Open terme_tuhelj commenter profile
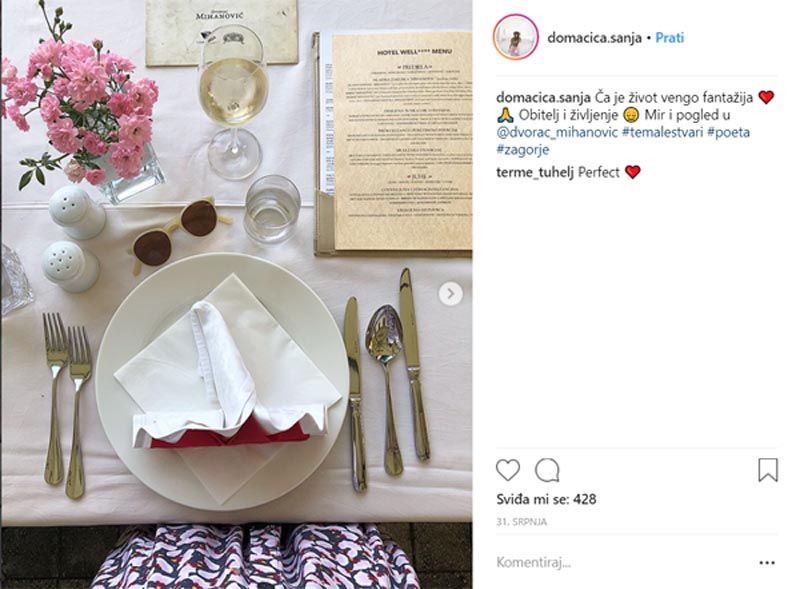800x589 pixels. [535, 173]
